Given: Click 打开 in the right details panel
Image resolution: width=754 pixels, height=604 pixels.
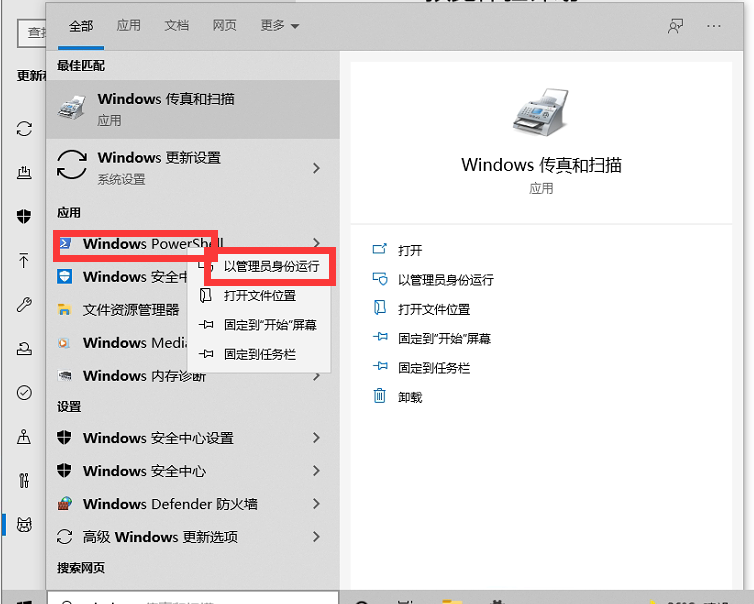Looking at the screenshot, I should [410, 250].
